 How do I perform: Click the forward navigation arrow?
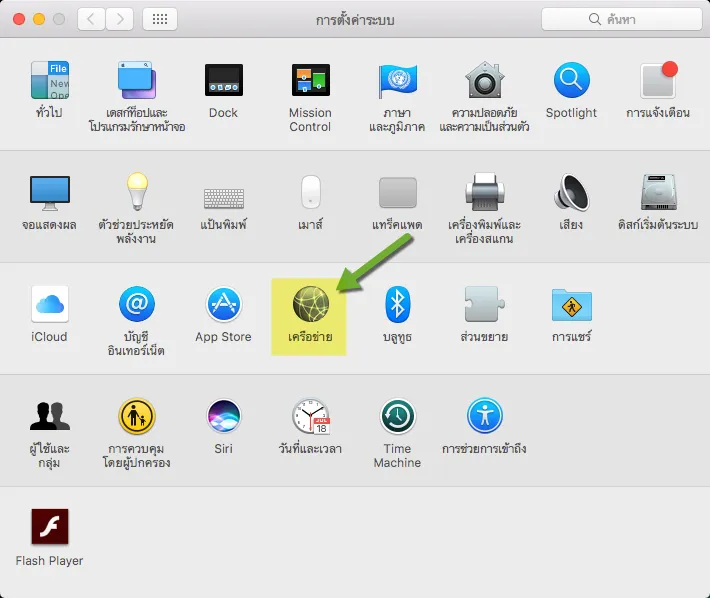120,19
